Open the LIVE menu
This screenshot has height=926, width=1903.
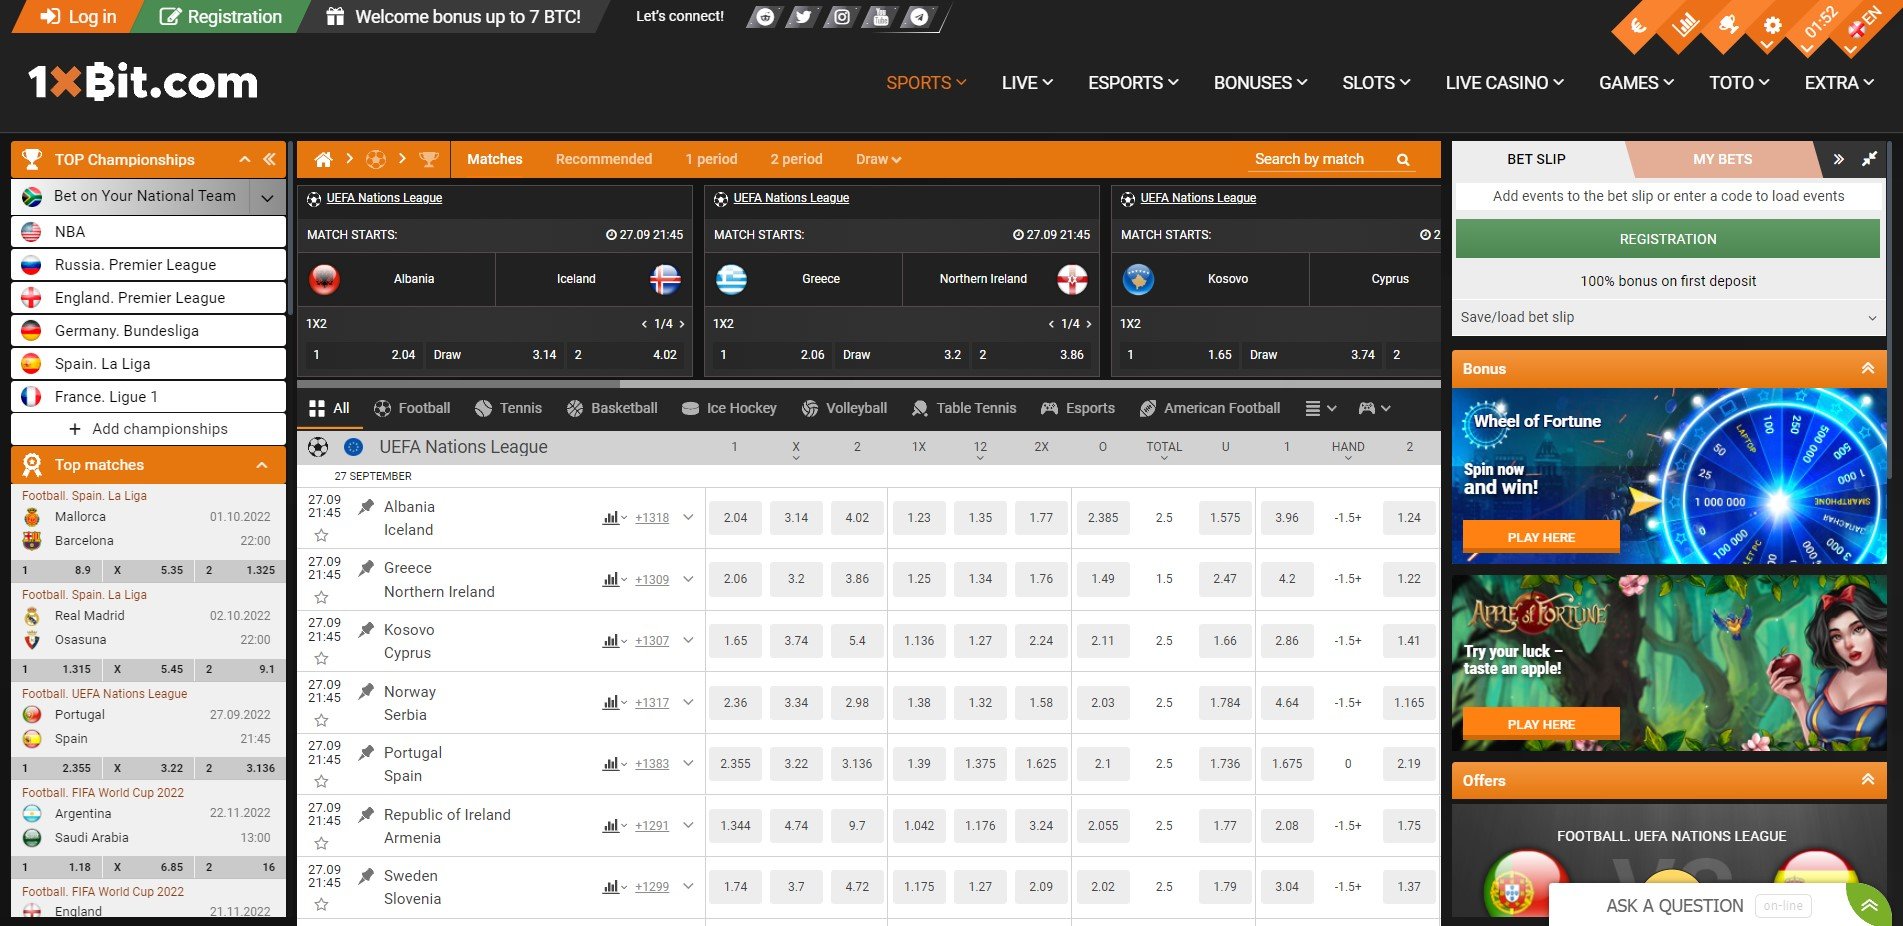(x=1027, y=83)
